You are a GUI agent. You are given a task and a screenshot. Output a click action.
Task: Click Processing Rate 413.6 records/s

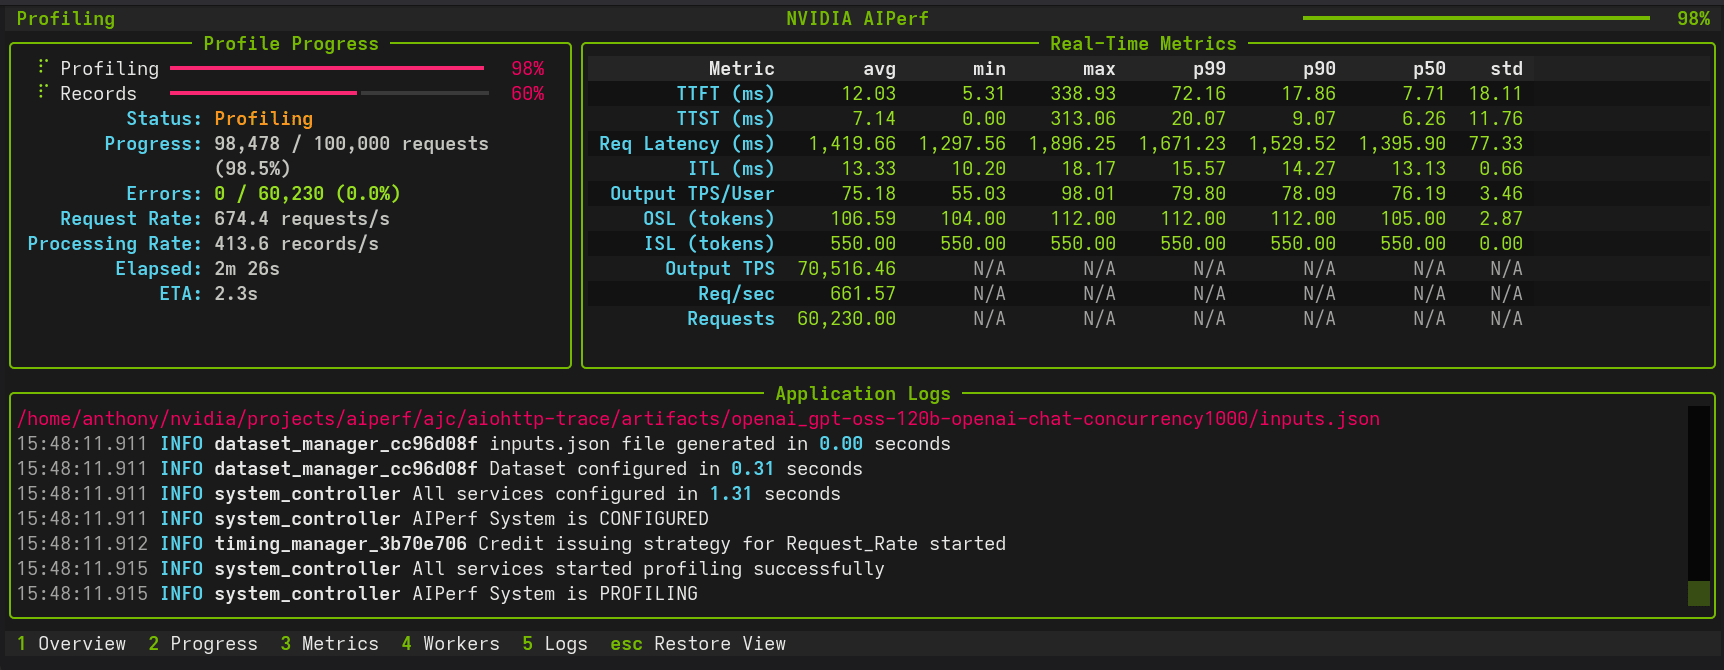coord(296,244)
